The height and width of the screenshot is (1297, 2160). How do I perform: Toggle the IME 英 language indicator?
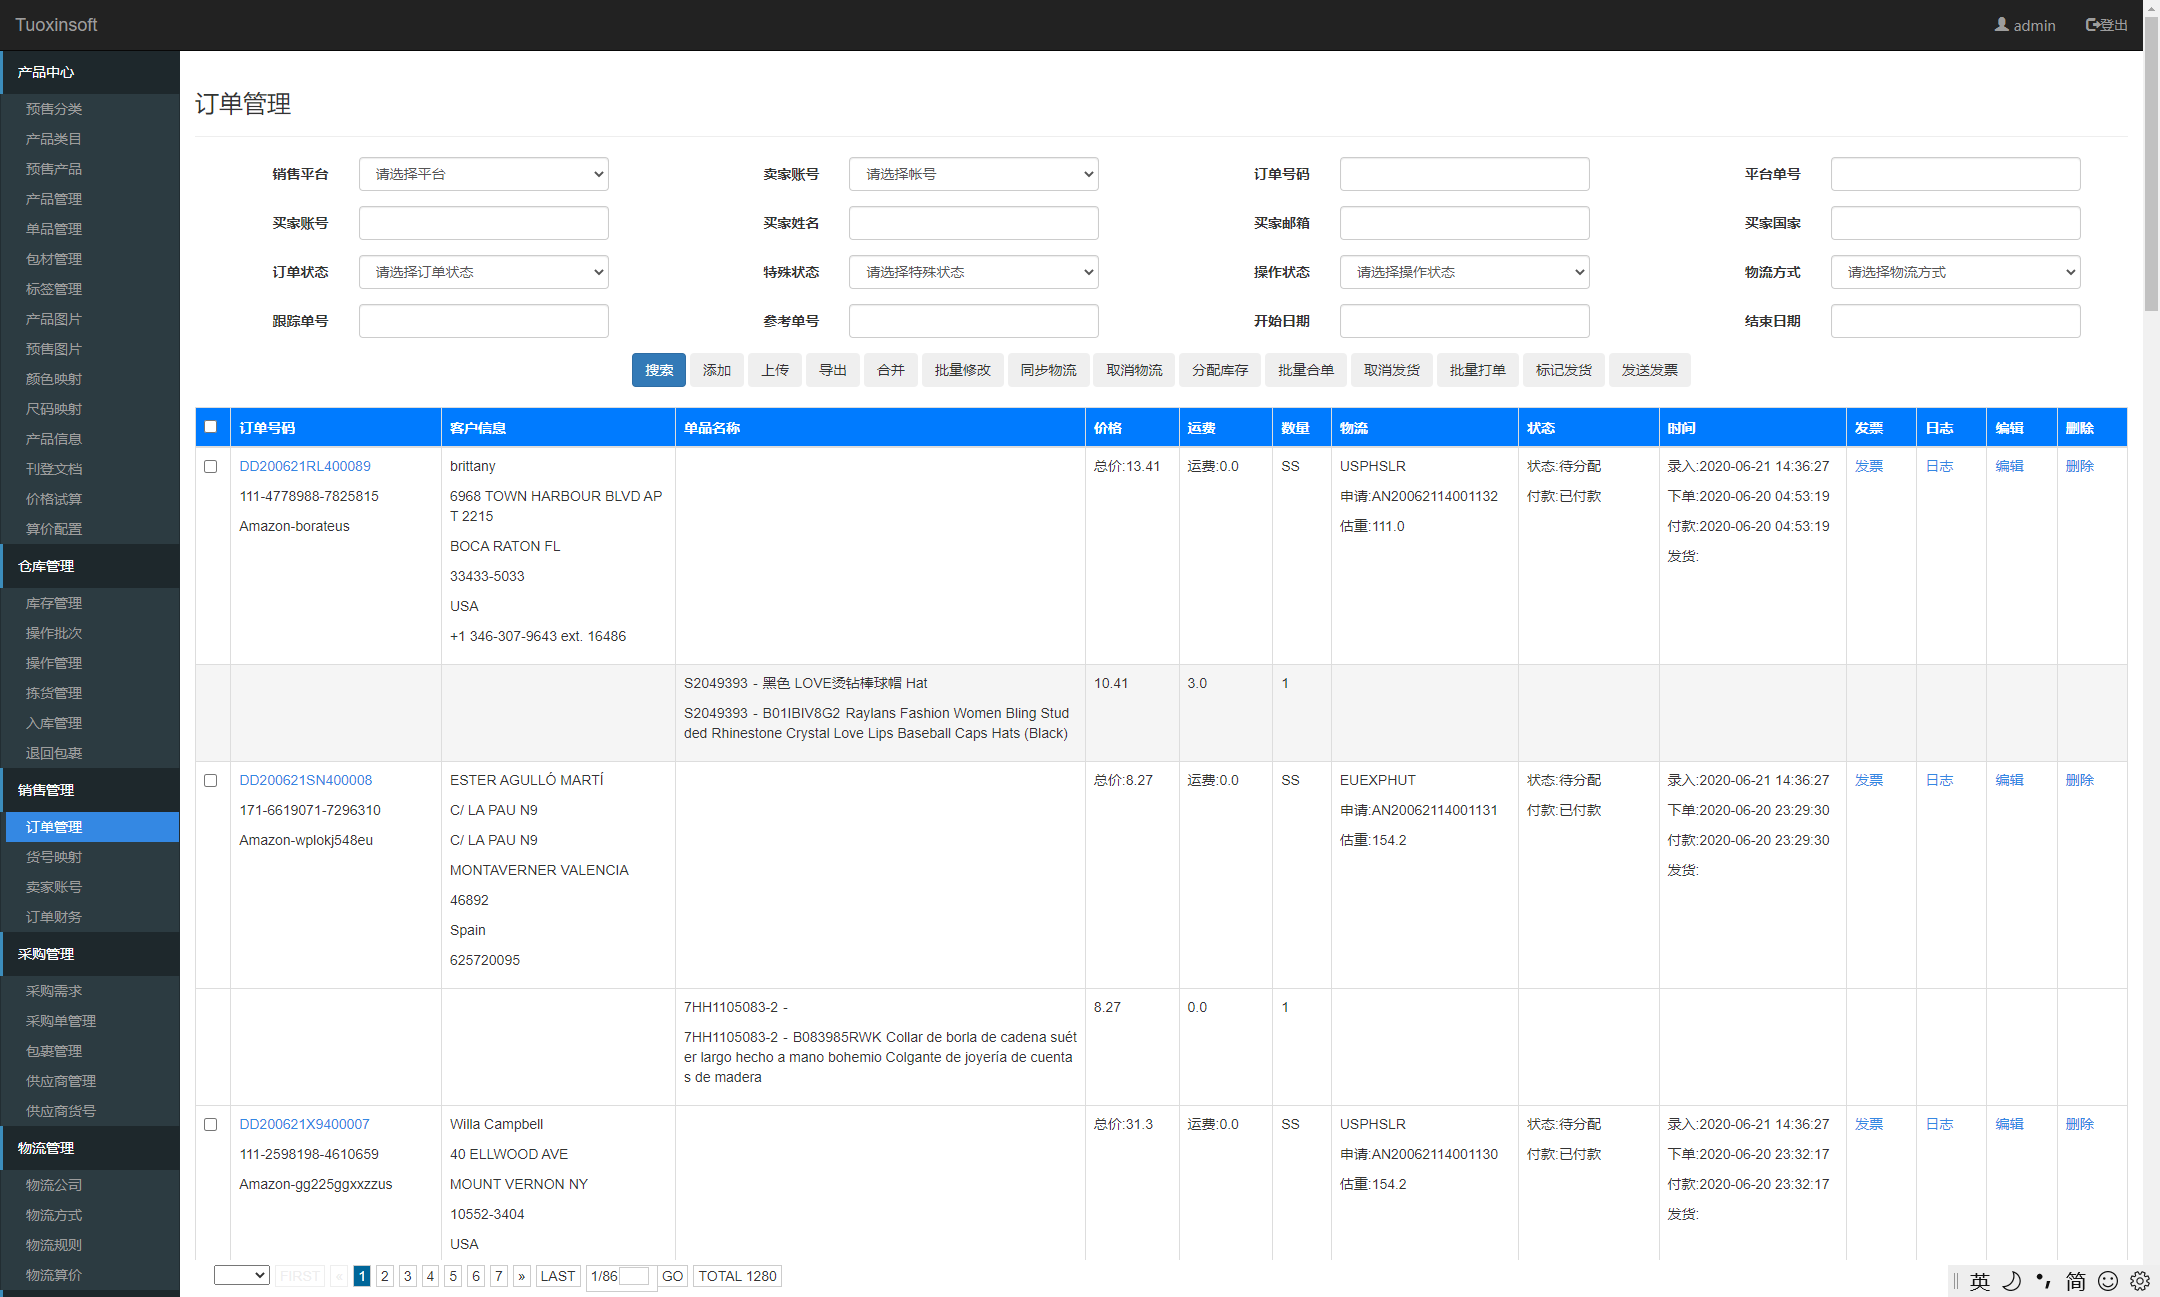[x=1980, y=1281]
